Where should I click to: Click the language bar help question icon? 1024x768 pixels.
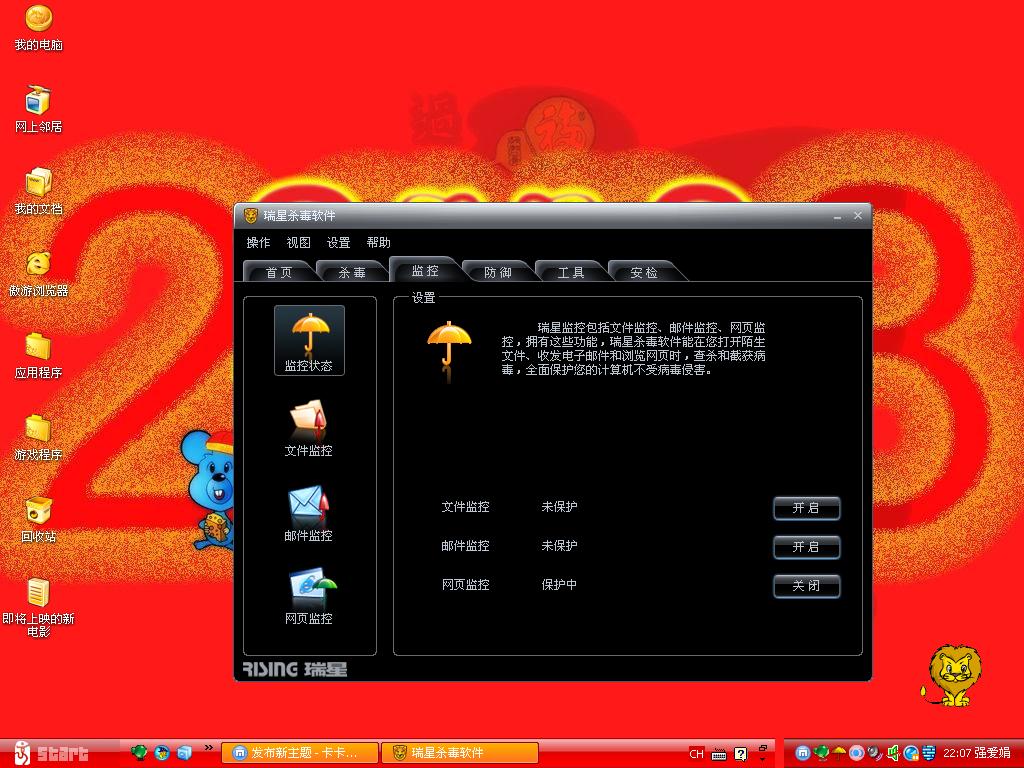pos(740,754)
